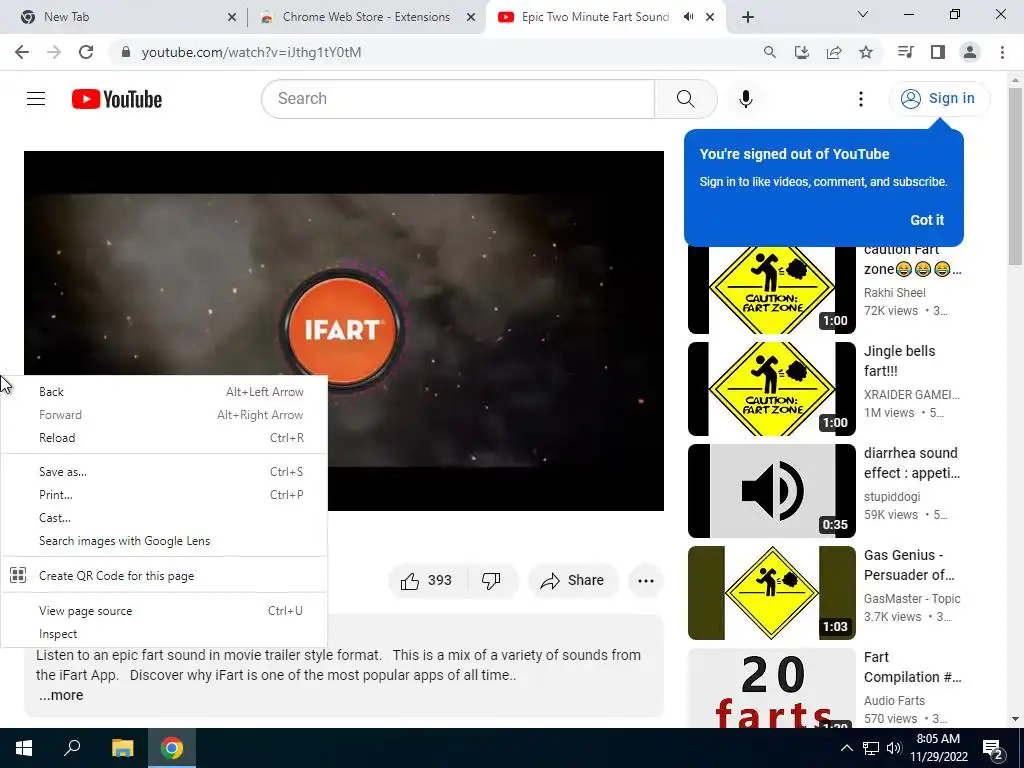Viewport: 1024px width, 768px height.
Task: Click the page vertical scrollbar thumb
Action: [x=1015, y=176]
